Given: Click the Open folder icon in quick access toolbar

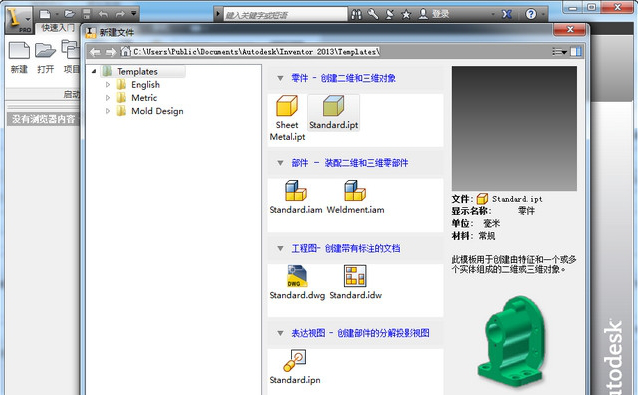Looking at the screenshot, I should (70, 14).
